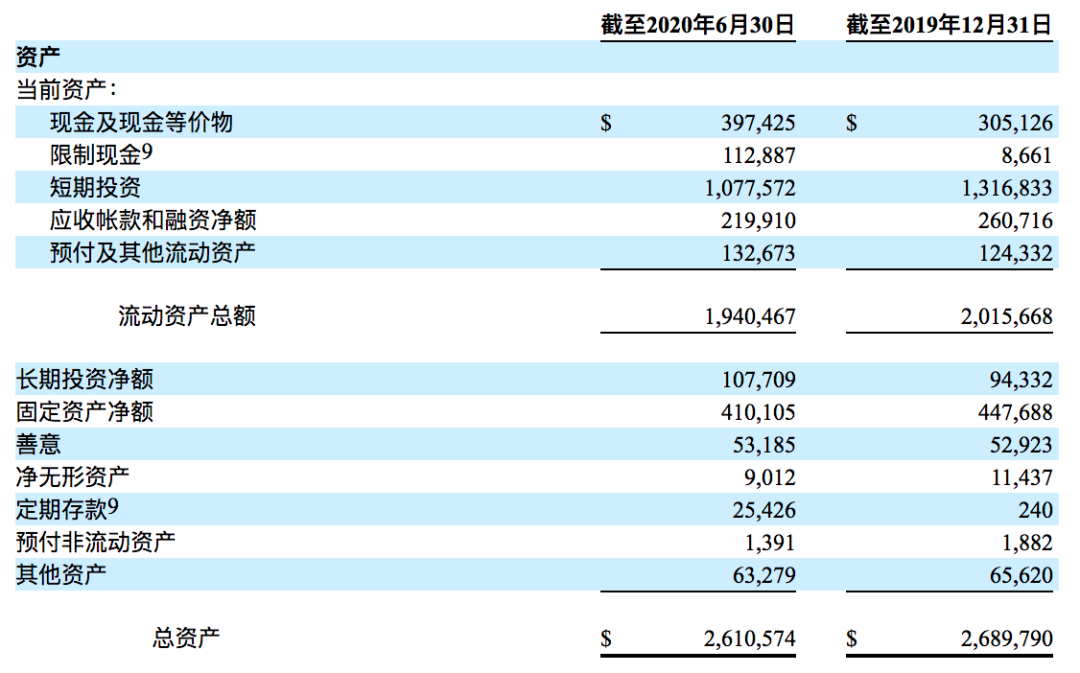Select the value 447,688

coord(1015,412)
